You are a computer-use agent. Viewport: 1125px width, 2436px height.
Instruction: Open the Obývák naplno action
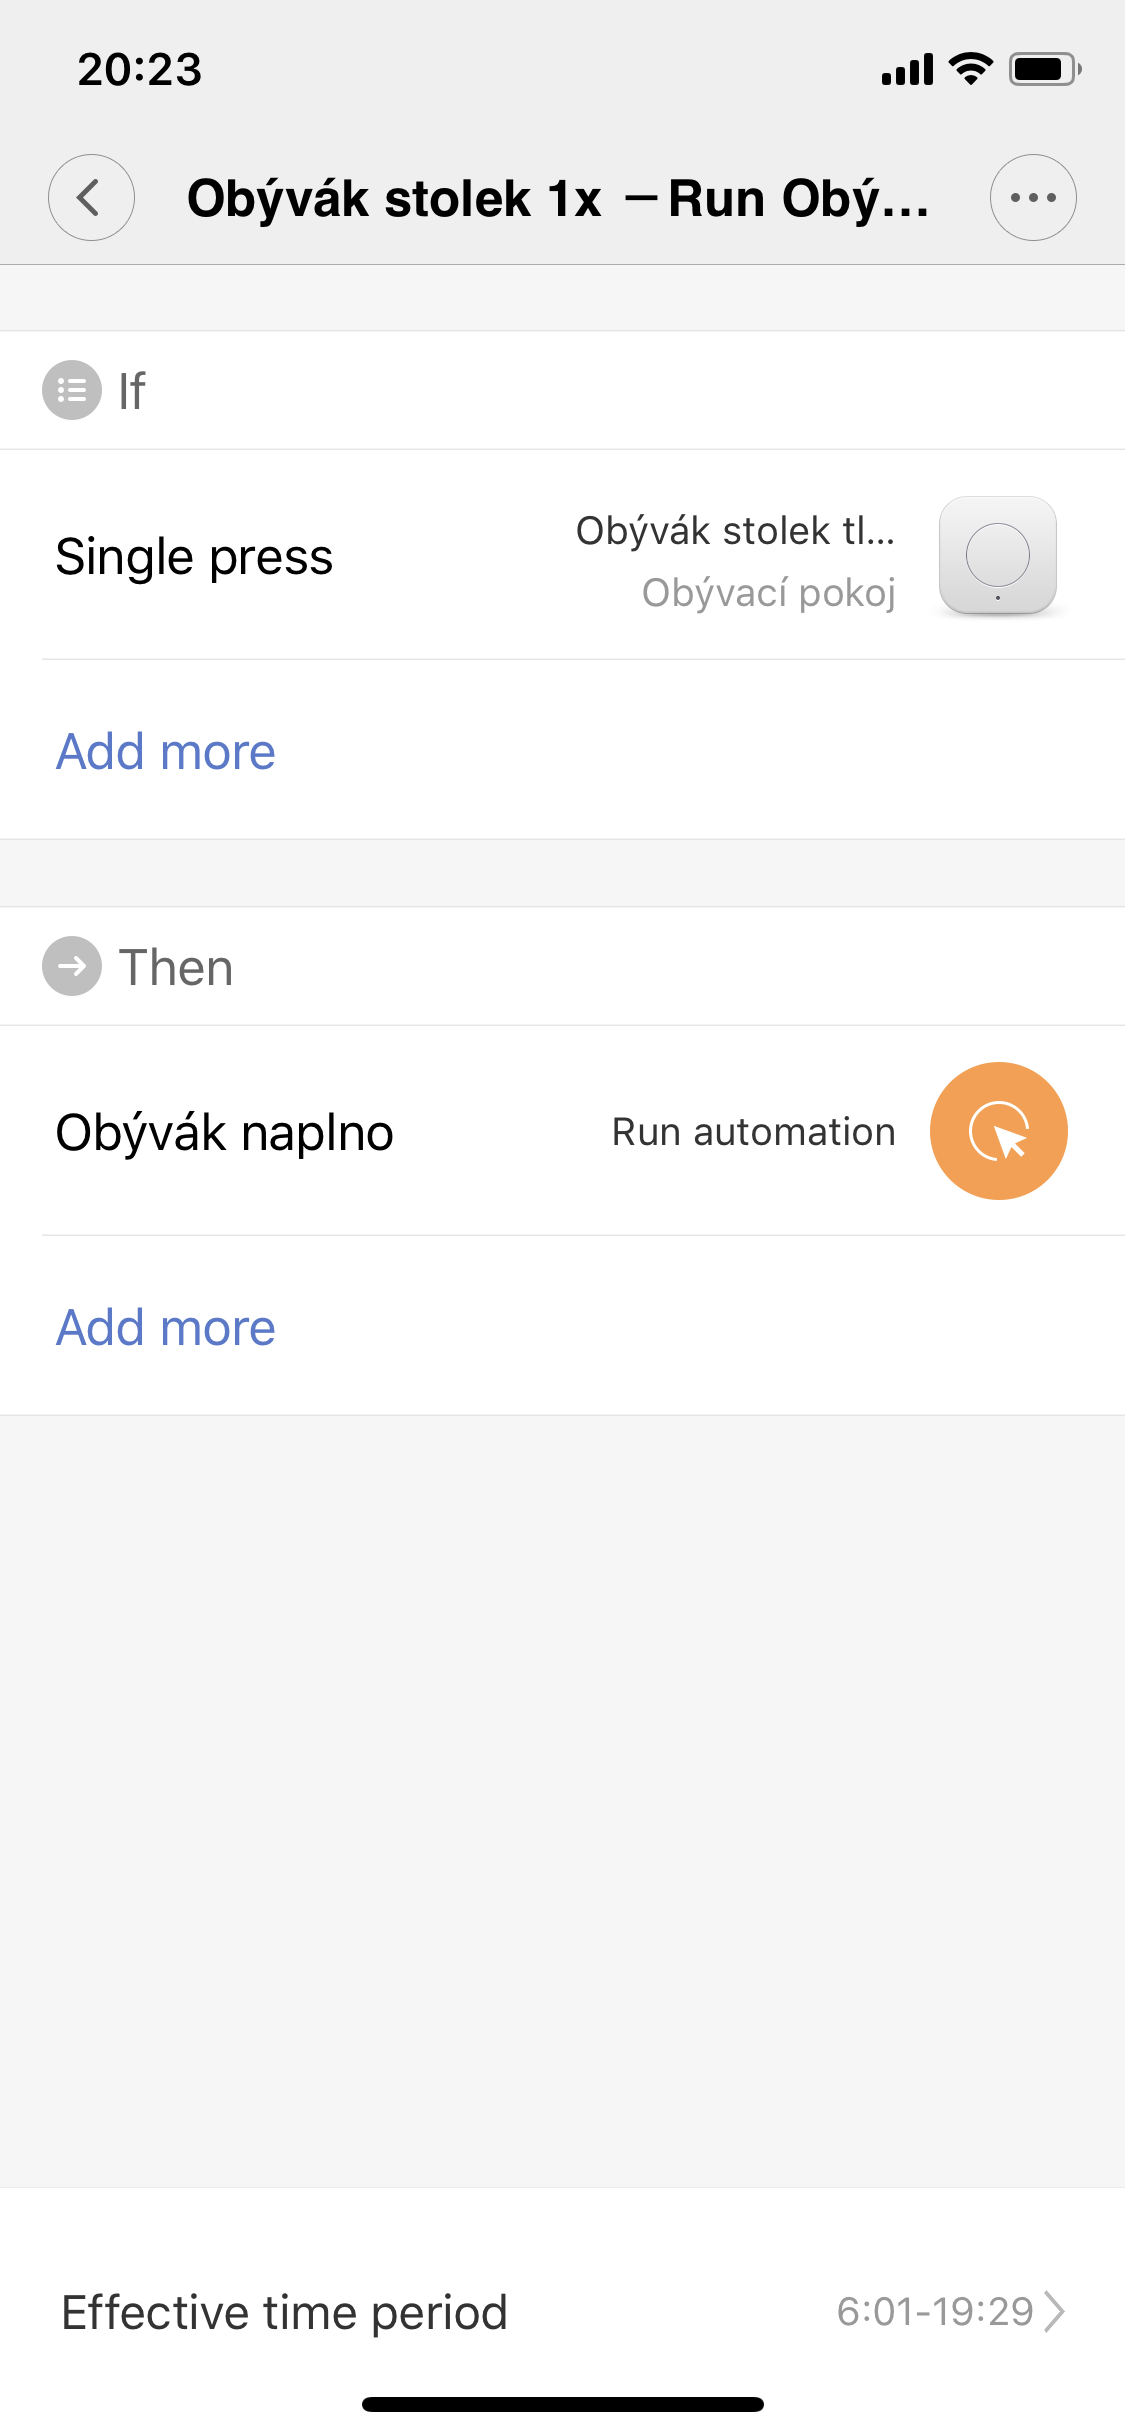click(x=225, y=1133)
